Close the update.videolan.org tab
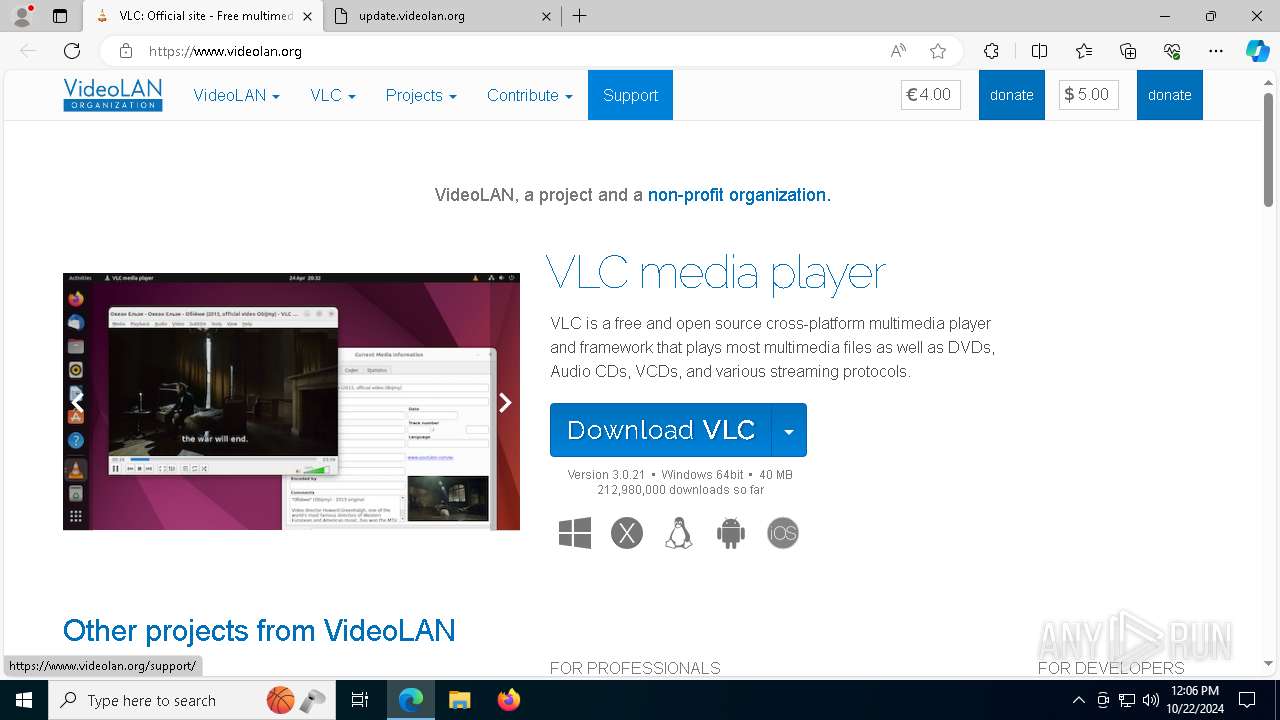This screenshot has width=1280, height=720. click(546, 16)
